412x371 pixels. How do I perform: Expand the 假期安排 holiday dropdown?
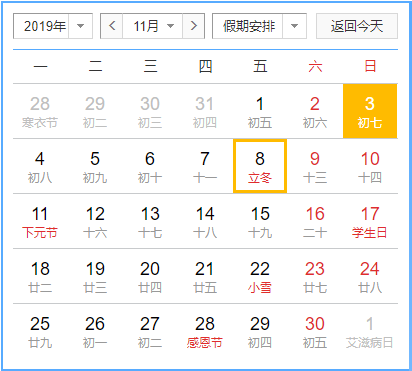click(x=259, y=26)
